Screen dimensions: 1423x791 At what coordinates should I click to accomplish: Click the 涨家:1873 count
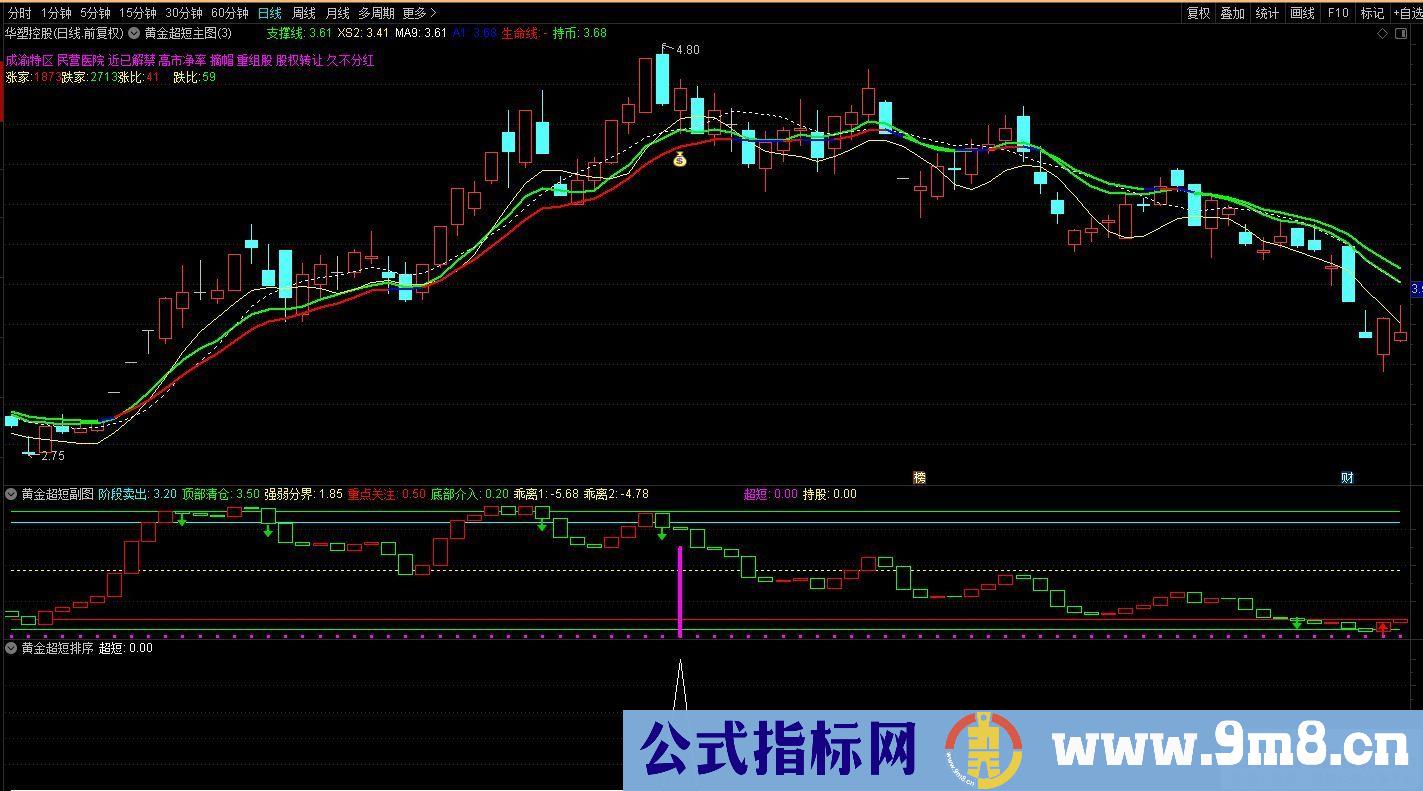(x=31, y=77)
